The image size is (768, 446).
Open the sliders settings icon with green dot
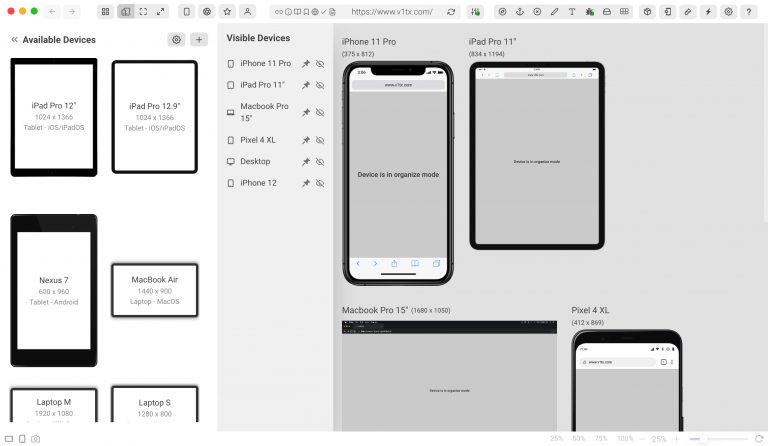475,12
